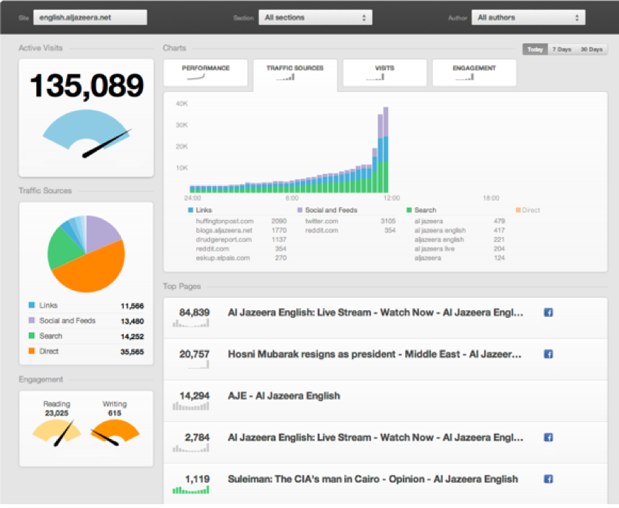This screenshot has width=619, height=508.
Task: Open Live Stream page with 2,784 visits
Action: (375, 437)
